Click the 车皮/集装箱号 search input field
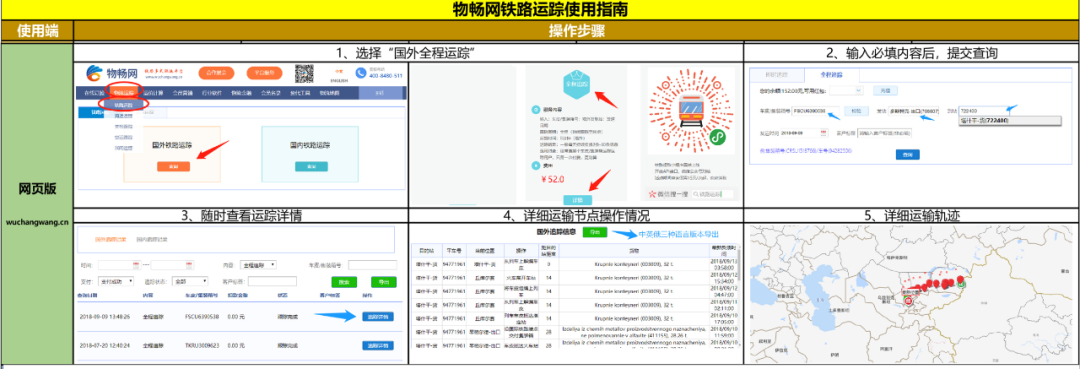The height and width of the screenshot is (369, 1080). [372, 264]
